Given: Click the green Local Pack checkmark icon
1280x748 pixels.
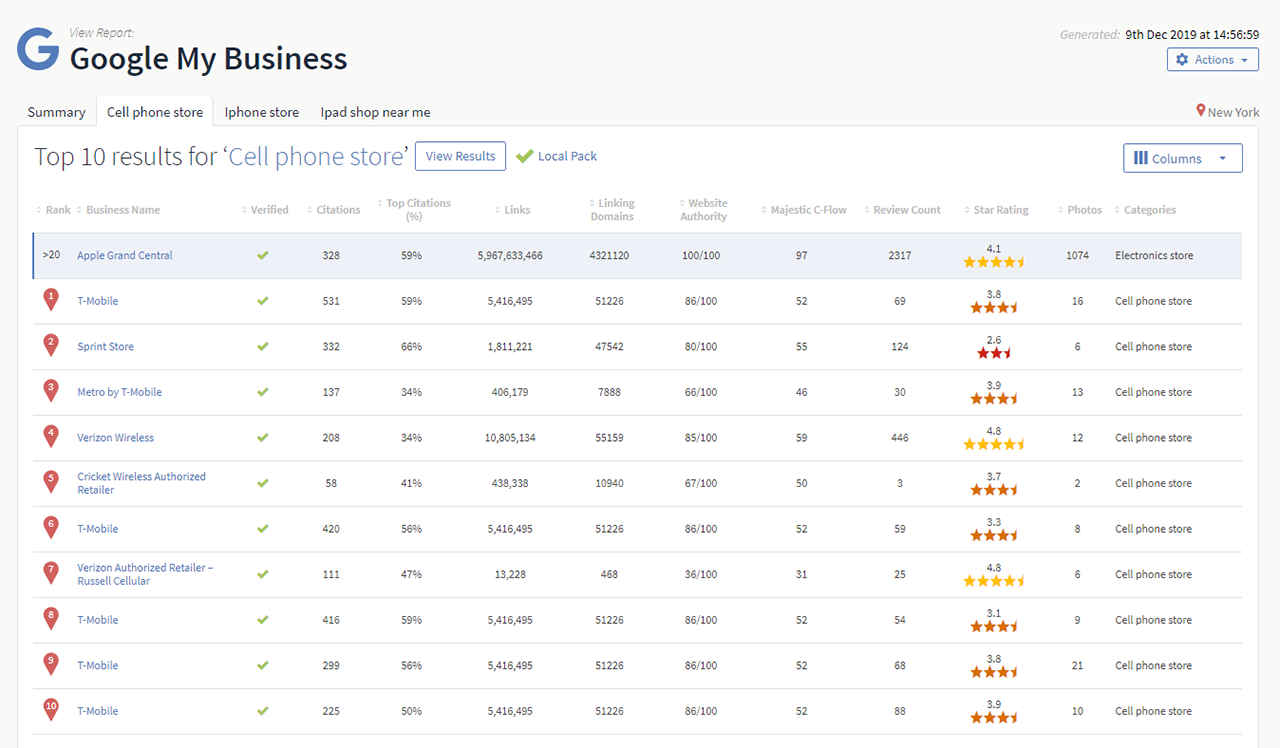Looking at the screenshot, I should coord(524,156).
